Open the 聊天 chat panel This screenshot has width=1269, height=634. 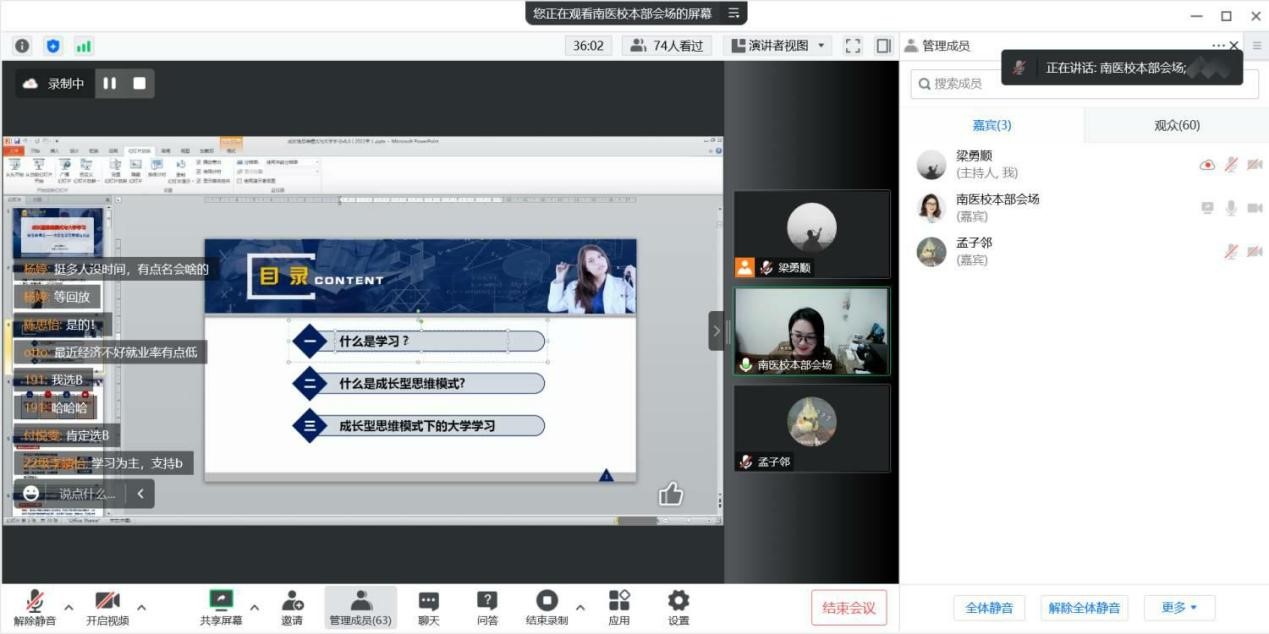[x=428, y=606]
